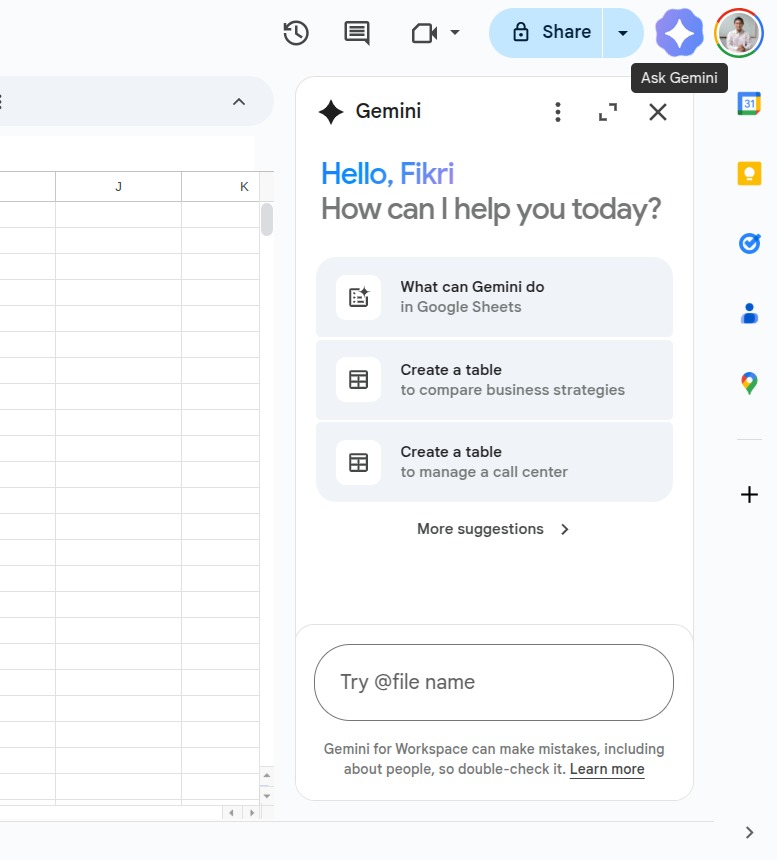The height and width of the screenshot is (860, 777).
Task: Click the Learn more link
Action: (x=607, y=769)
